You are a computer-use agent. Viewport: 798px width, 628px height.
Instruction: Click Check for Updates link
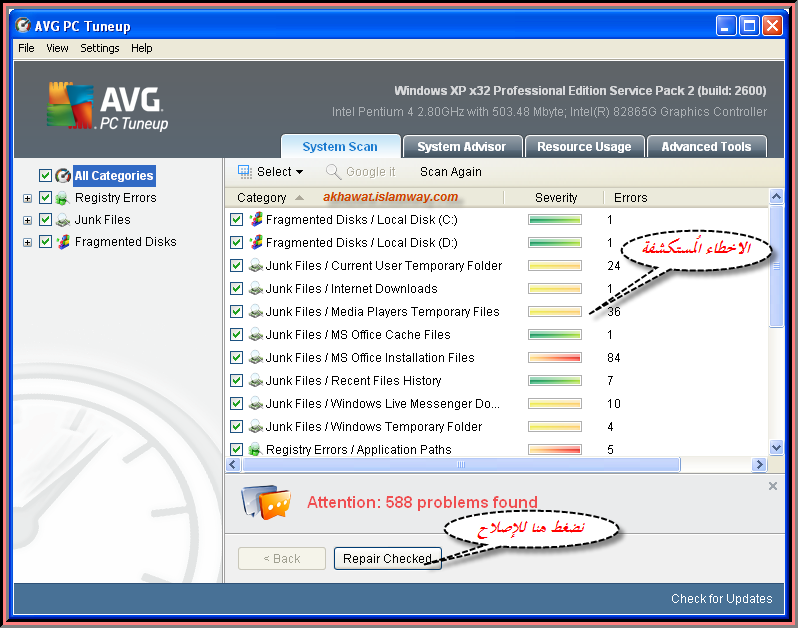coord(721,598)
